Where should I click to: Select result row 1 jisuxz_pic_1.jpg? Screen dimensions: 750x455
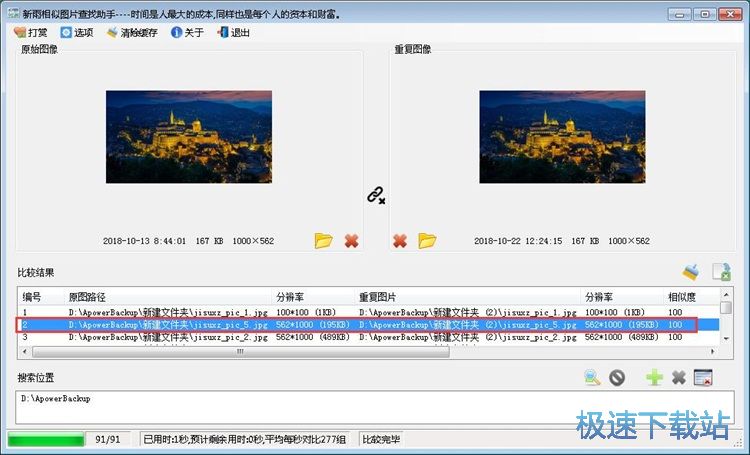point(368,312)
